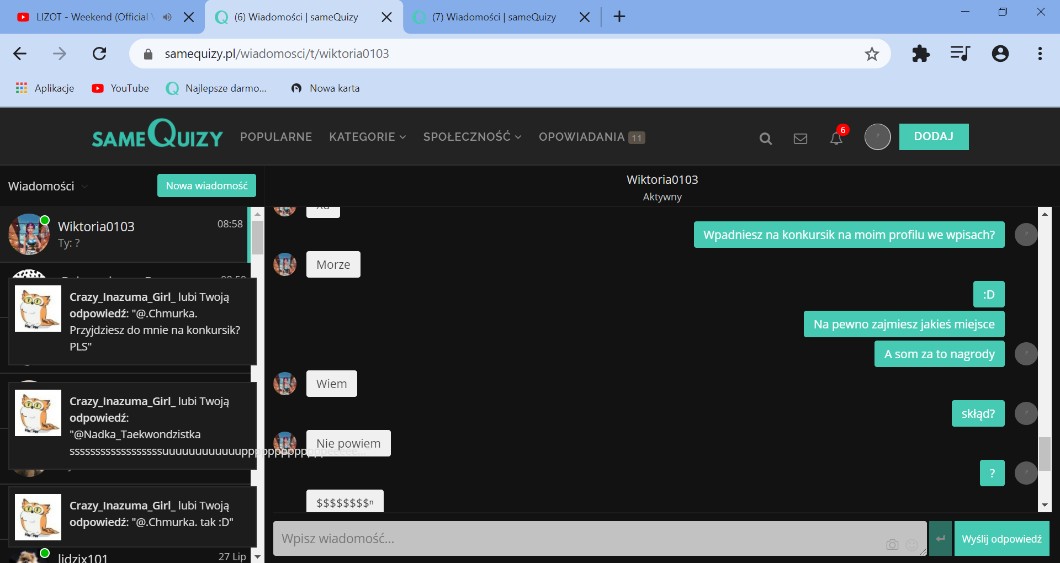Screen dimensions: 1060x563
Task: Expand the Kategorie dropdown menu
Action: point(367,137)
